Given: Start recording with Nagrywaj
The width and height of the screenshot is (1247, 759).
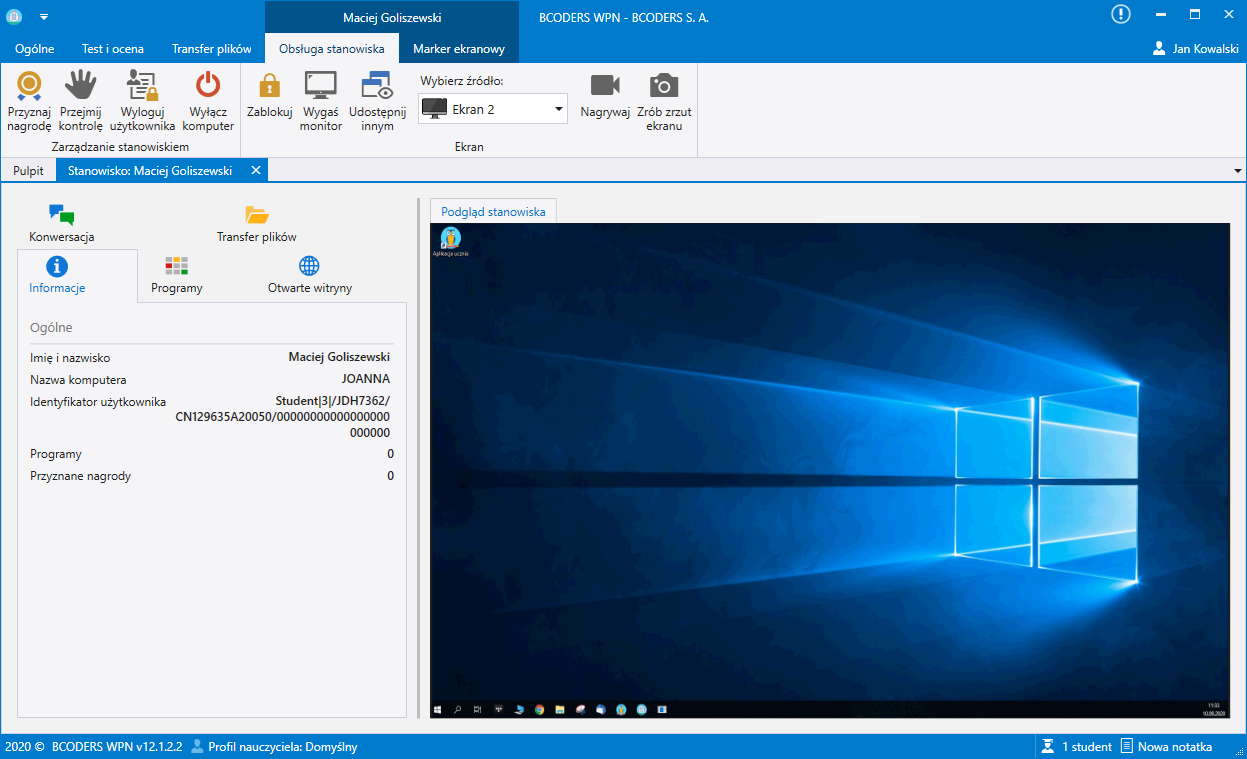Looking at the screenshot, I should 605,96.
